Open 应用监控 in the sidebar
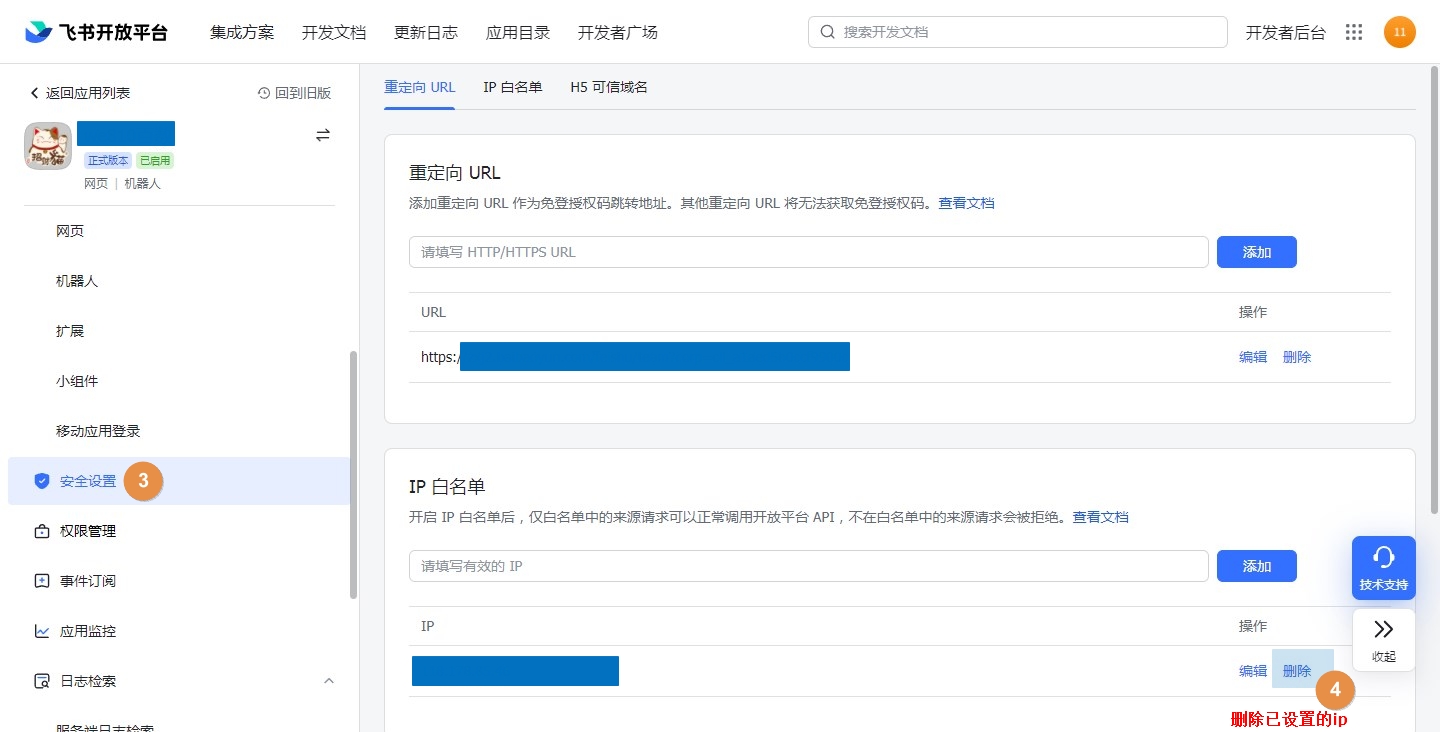1440x732 pixels. tap(88, 631)
